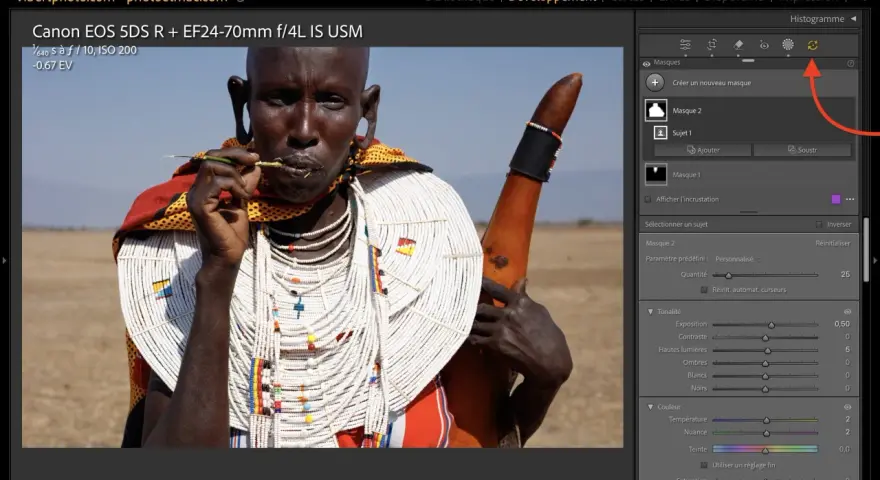
Task: Click the Quantité slider handle
Action: [728, 276]
